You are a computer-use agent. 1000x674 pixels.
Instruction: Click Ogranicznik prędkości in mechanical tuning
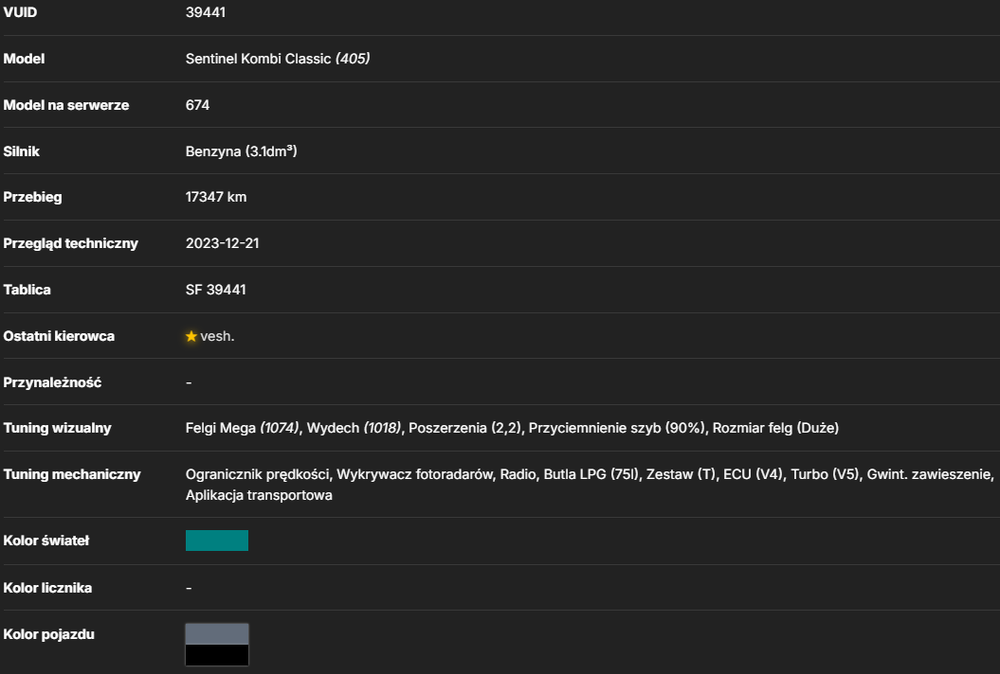258,474
